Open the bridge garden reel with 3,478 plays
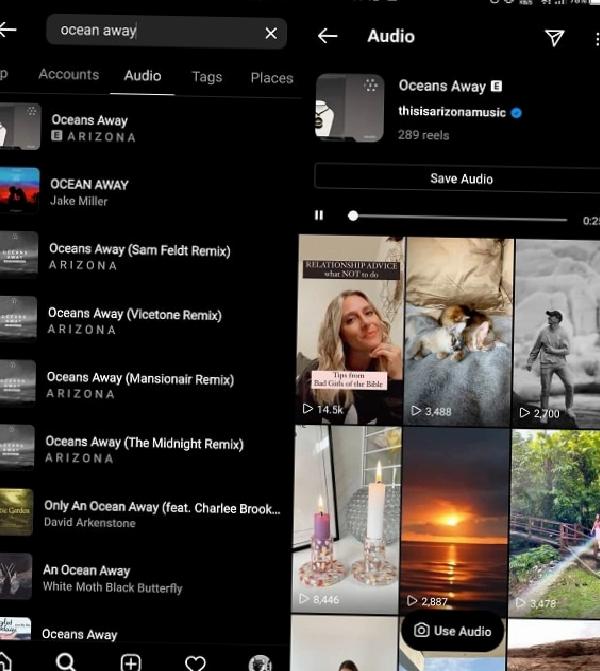This screenshot has width=600, height=671. pos(555,524)
